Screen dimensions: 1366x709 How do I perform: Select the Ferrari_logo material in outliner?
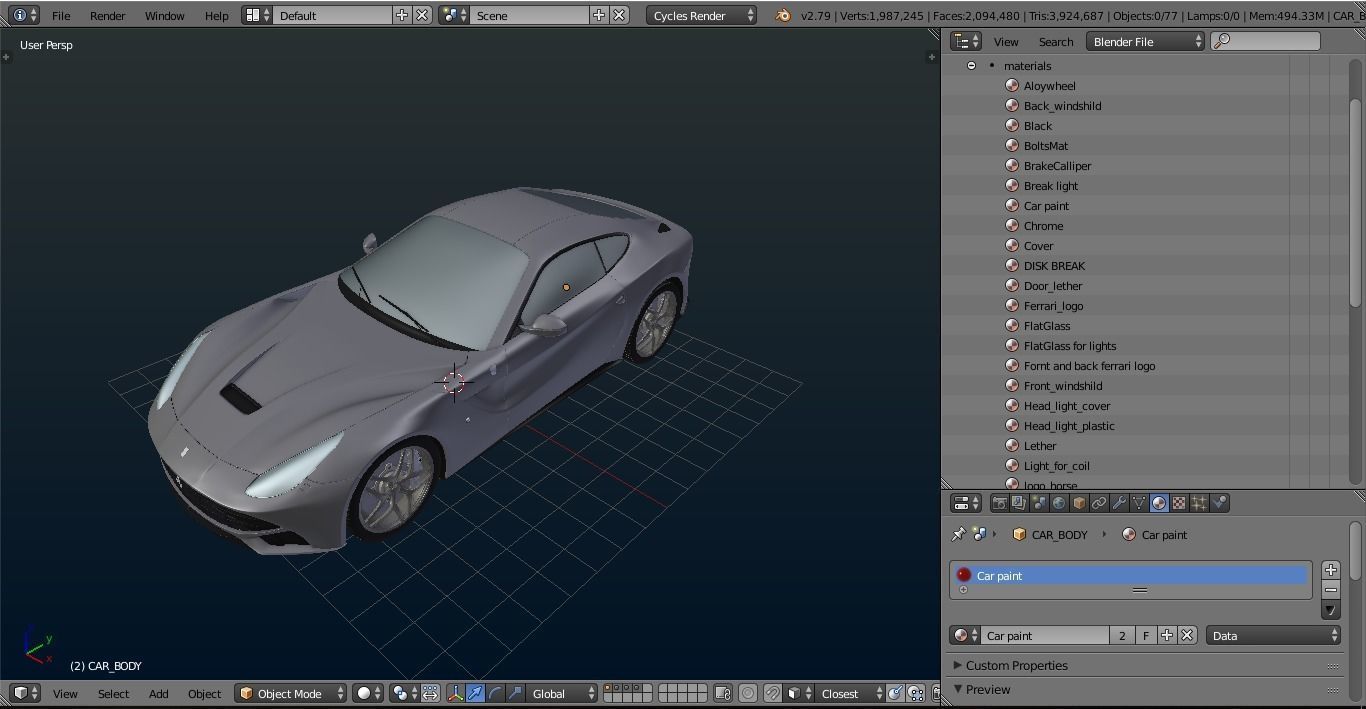click(1053, 305)
